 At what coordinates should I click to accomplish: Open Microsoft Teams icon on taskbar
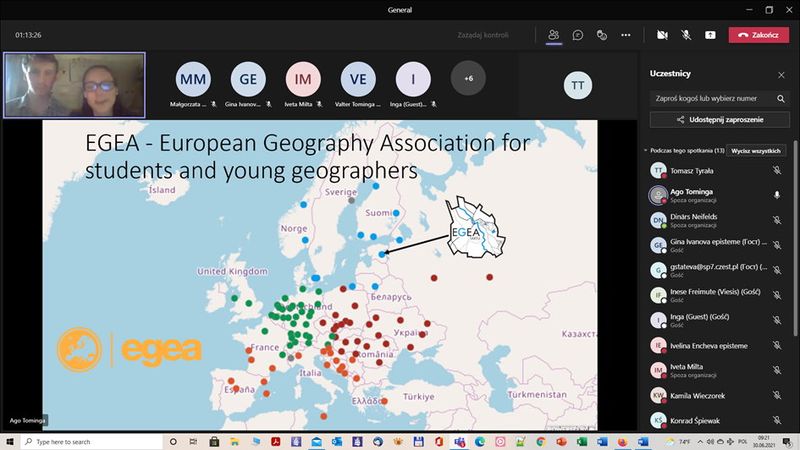460,441
